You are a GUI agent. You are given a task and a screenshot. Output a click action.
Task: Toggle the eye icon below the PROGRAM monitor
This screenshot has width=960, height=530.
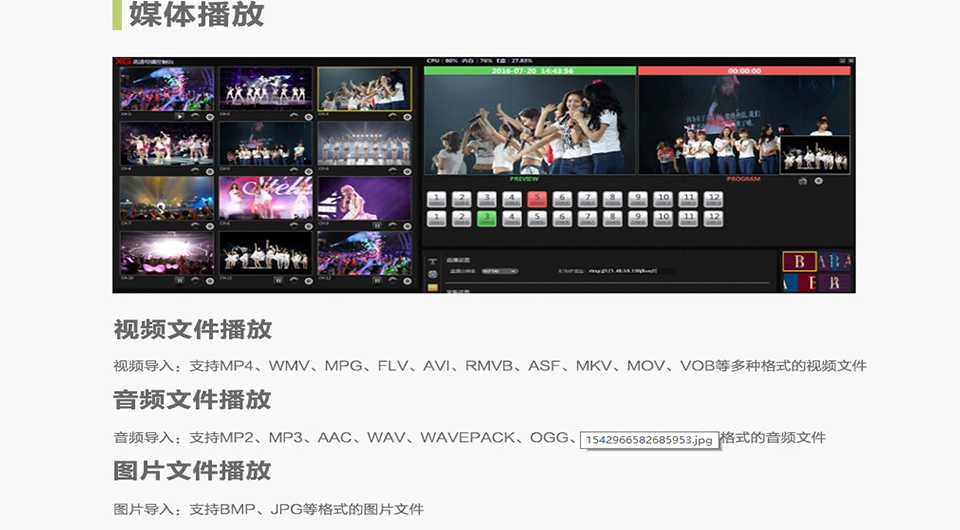click(x=819, y=181)
